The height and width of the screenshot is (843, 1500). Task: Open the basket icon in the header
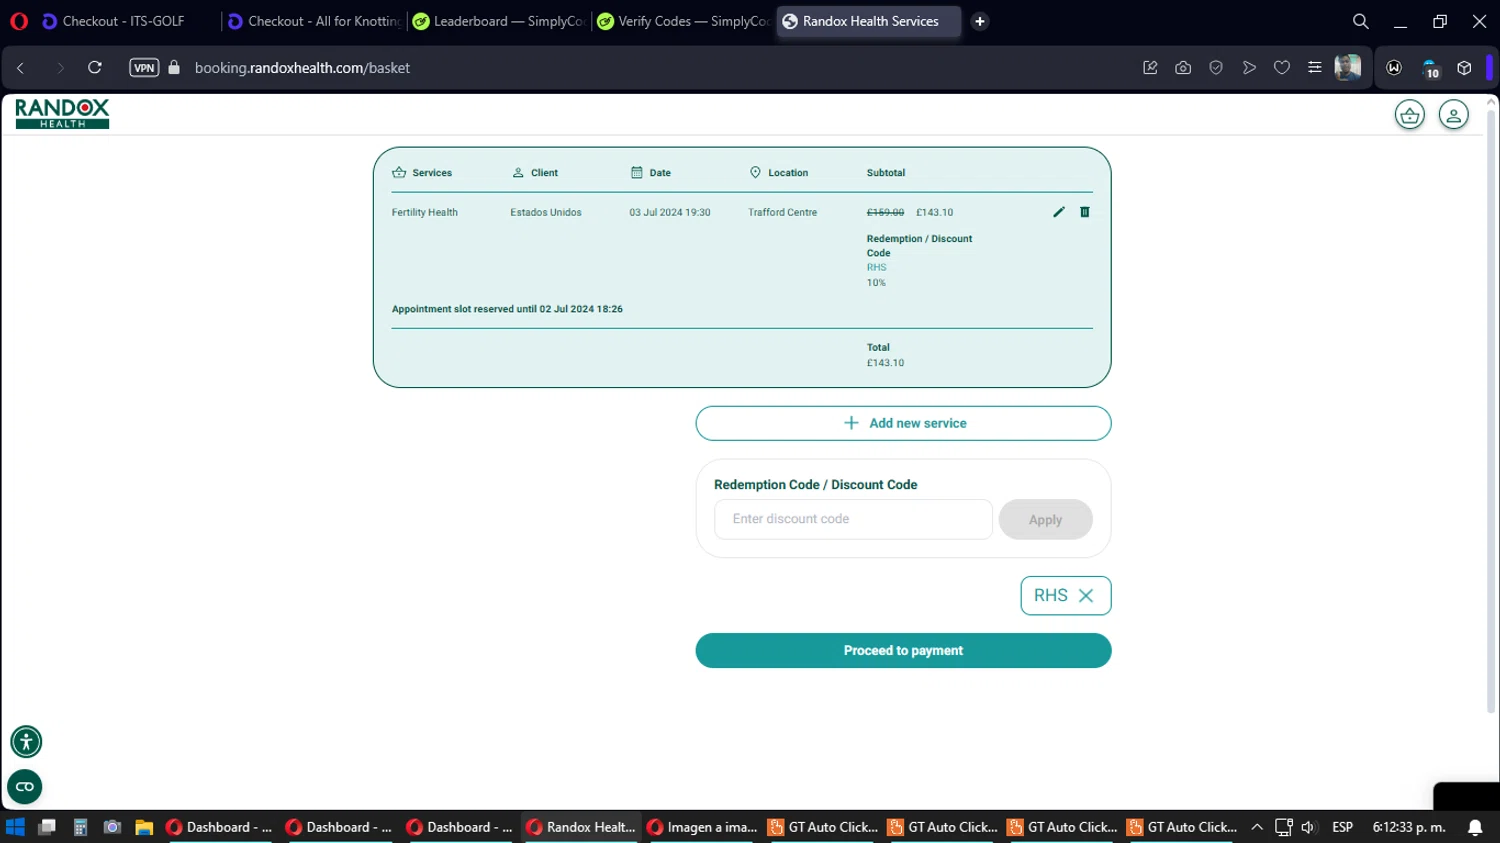pyautogui.click(x=1410, y=115)
